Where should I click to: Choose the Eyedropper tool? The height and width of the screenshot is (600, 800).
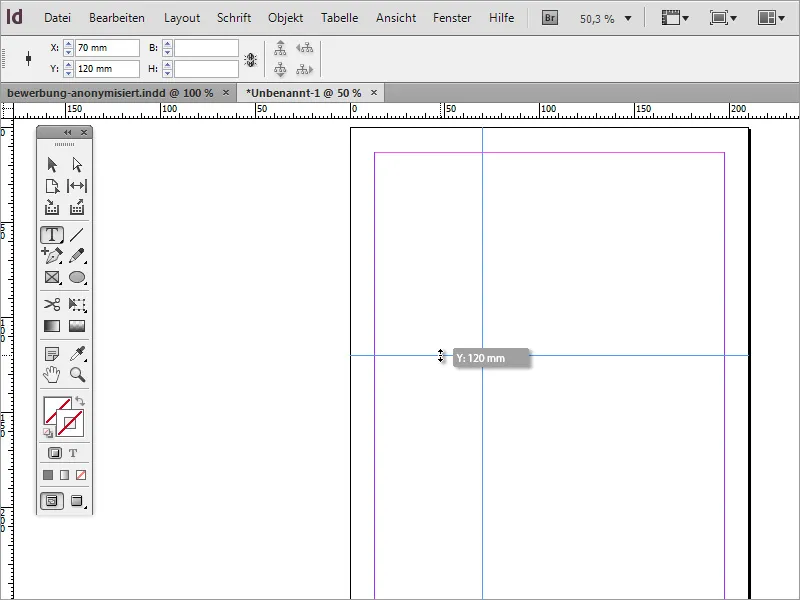click(x=77, y=354)
